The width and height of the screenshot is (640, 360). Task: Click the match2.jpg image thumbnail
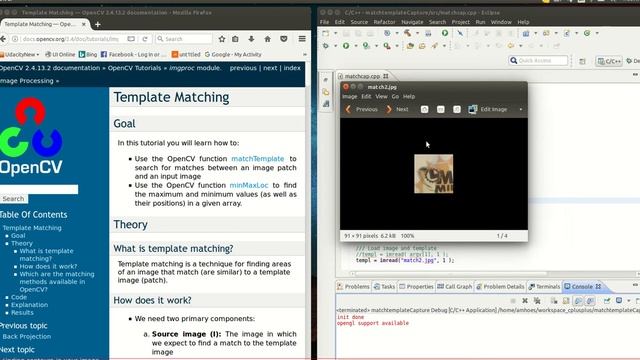click(433, 174)
